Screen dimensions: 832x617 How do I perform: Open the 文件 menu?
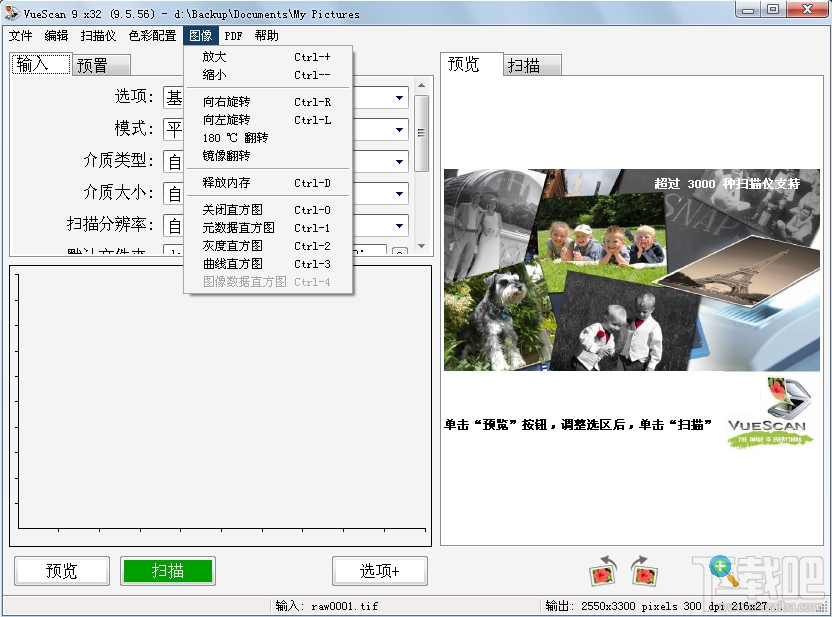tap(22, 35)
